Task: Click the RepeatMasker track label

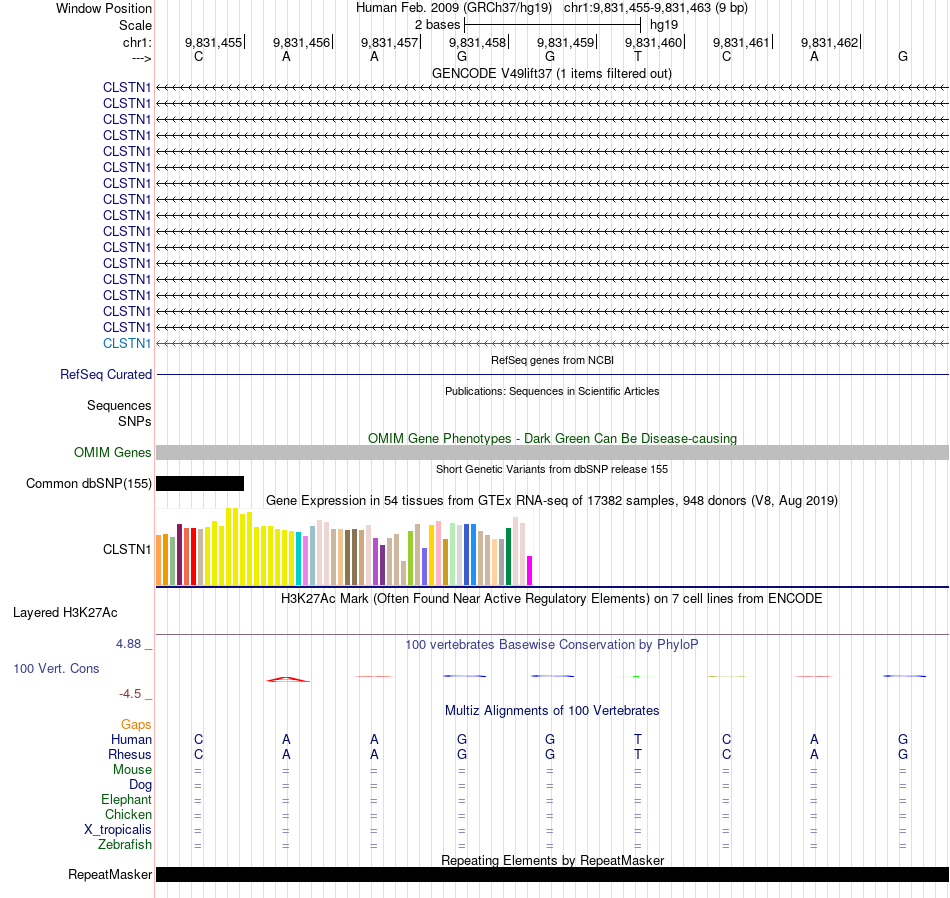Action: [x=110, y=874]
